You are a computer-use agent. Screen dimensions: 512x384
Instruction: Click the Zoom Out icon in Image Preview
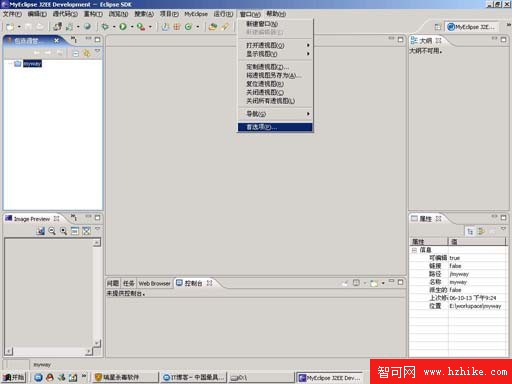pos(52,231)
